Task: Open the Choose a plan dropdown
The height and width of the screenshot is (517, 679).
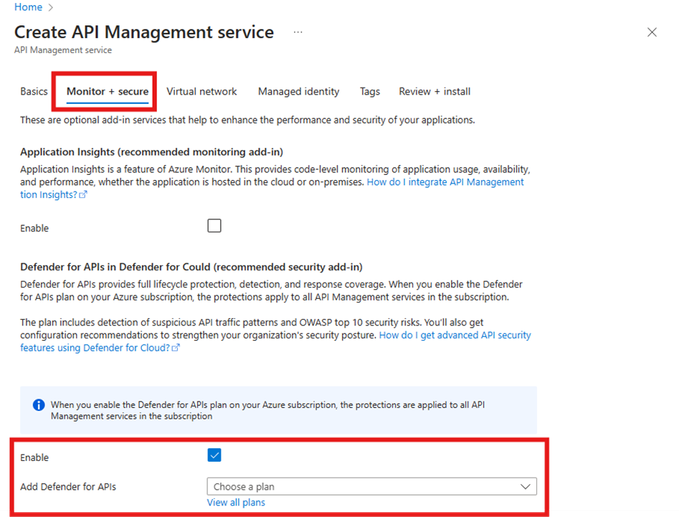Action: click(x=372, y=487)
